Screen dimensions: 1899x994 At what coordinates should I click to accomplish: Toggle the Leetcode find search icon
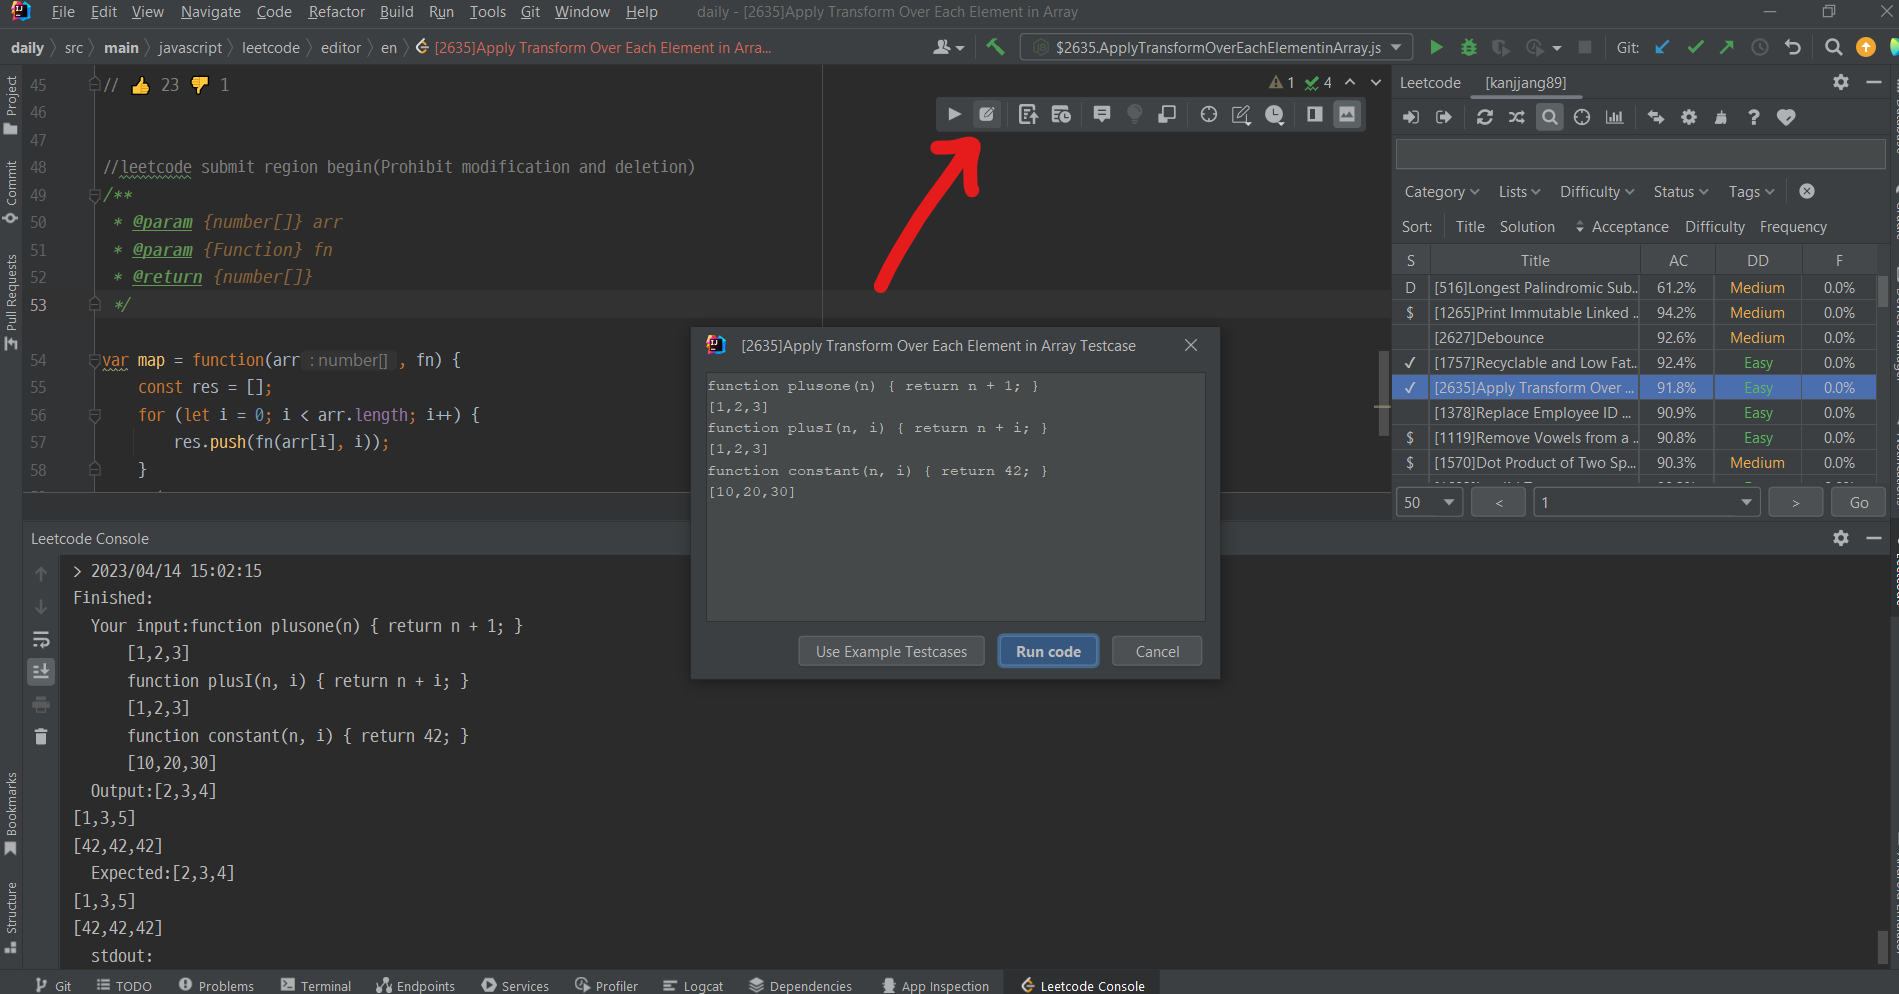click(1550, 117)
